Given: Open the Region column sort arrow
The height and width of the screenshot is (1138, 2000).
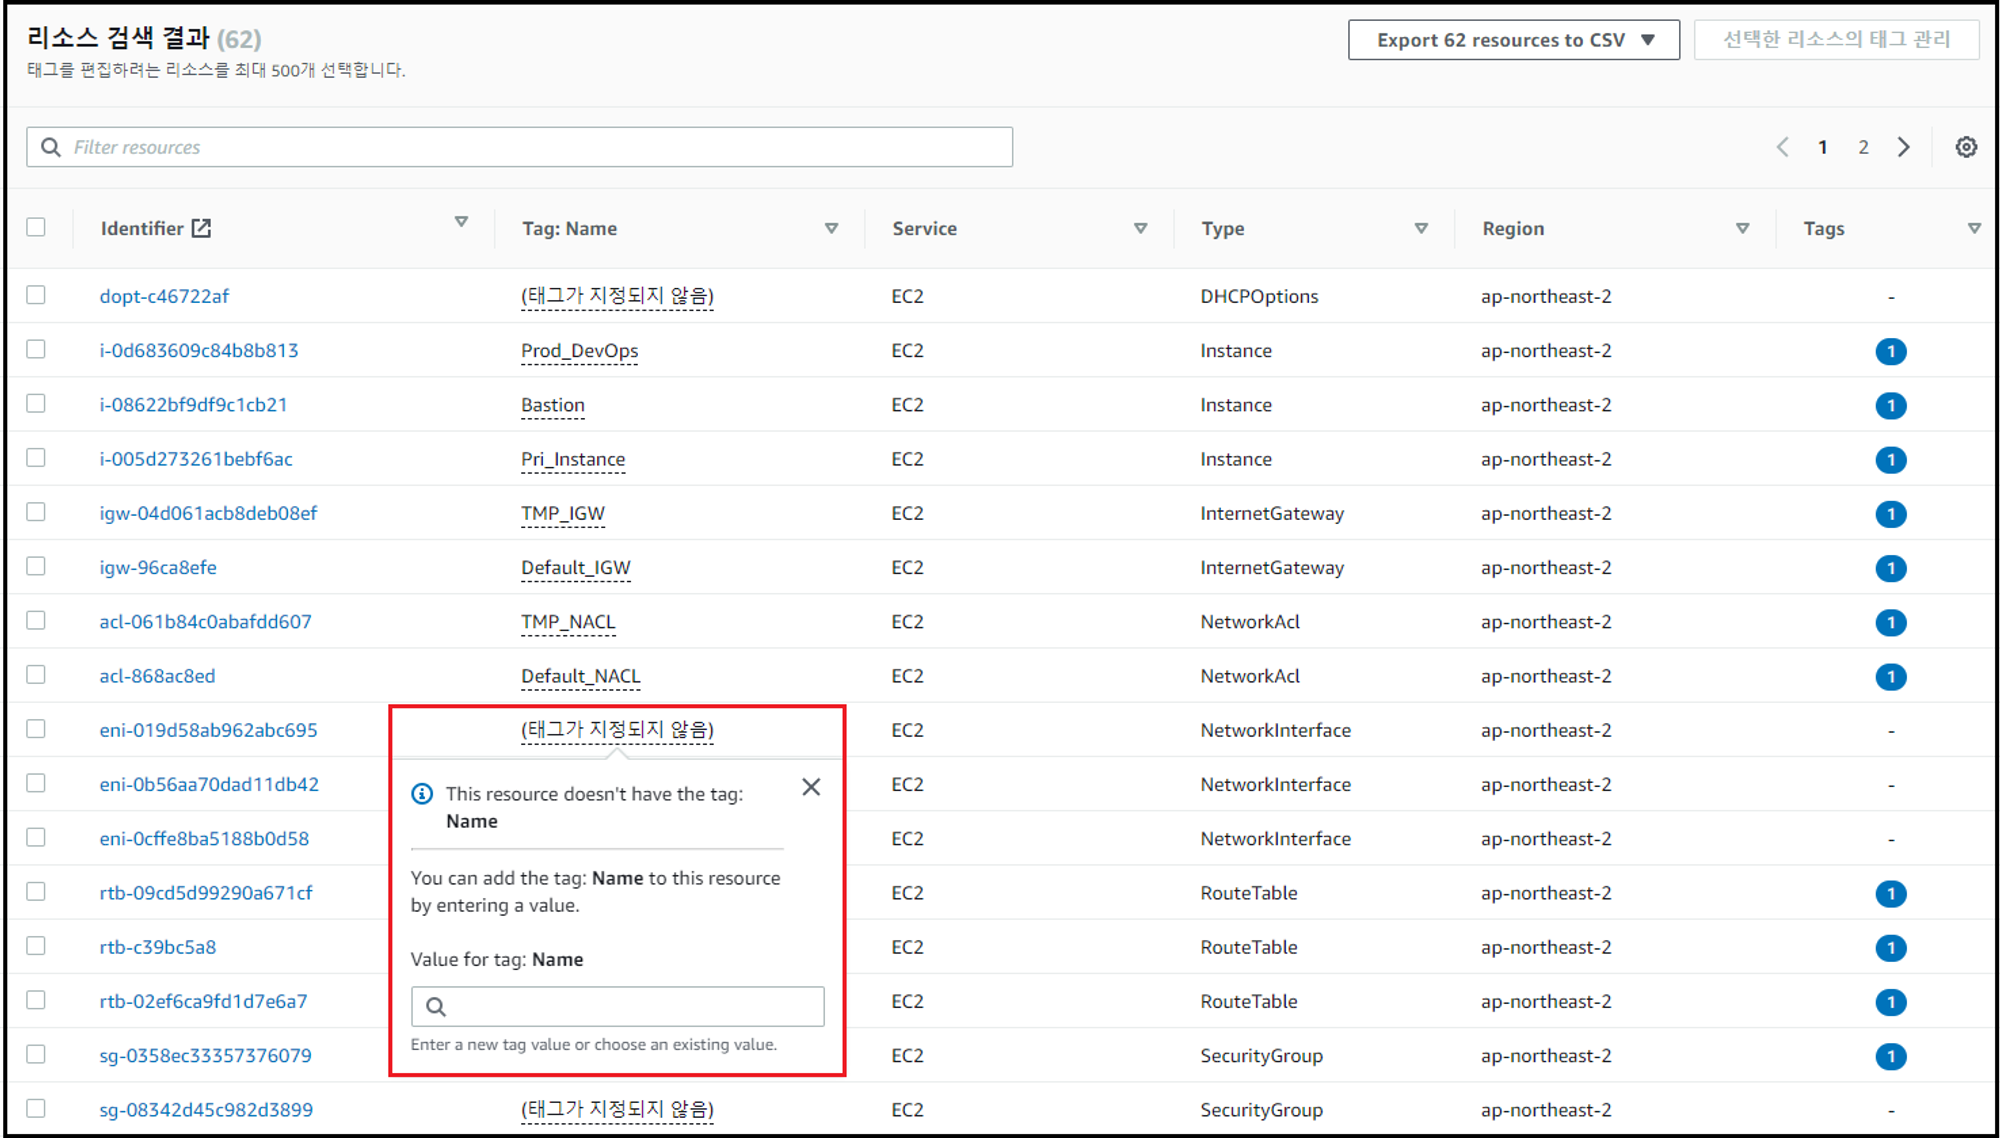Looking at the screenshot, I should coord(1742,228).
